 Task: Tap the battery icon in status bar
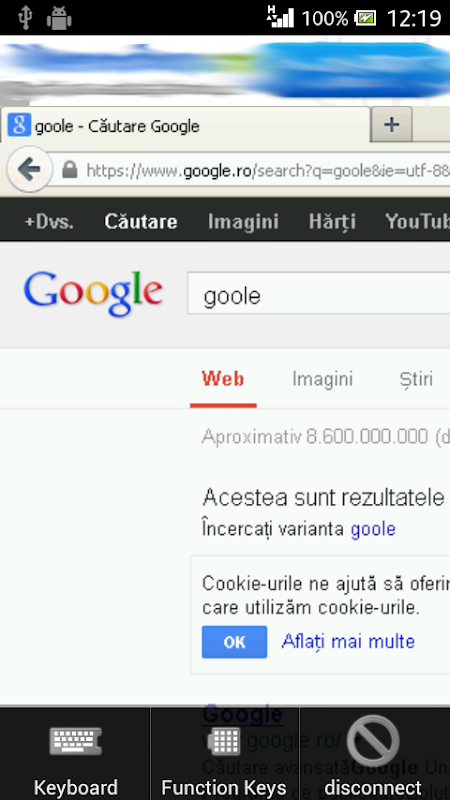(x=365, y=18)
